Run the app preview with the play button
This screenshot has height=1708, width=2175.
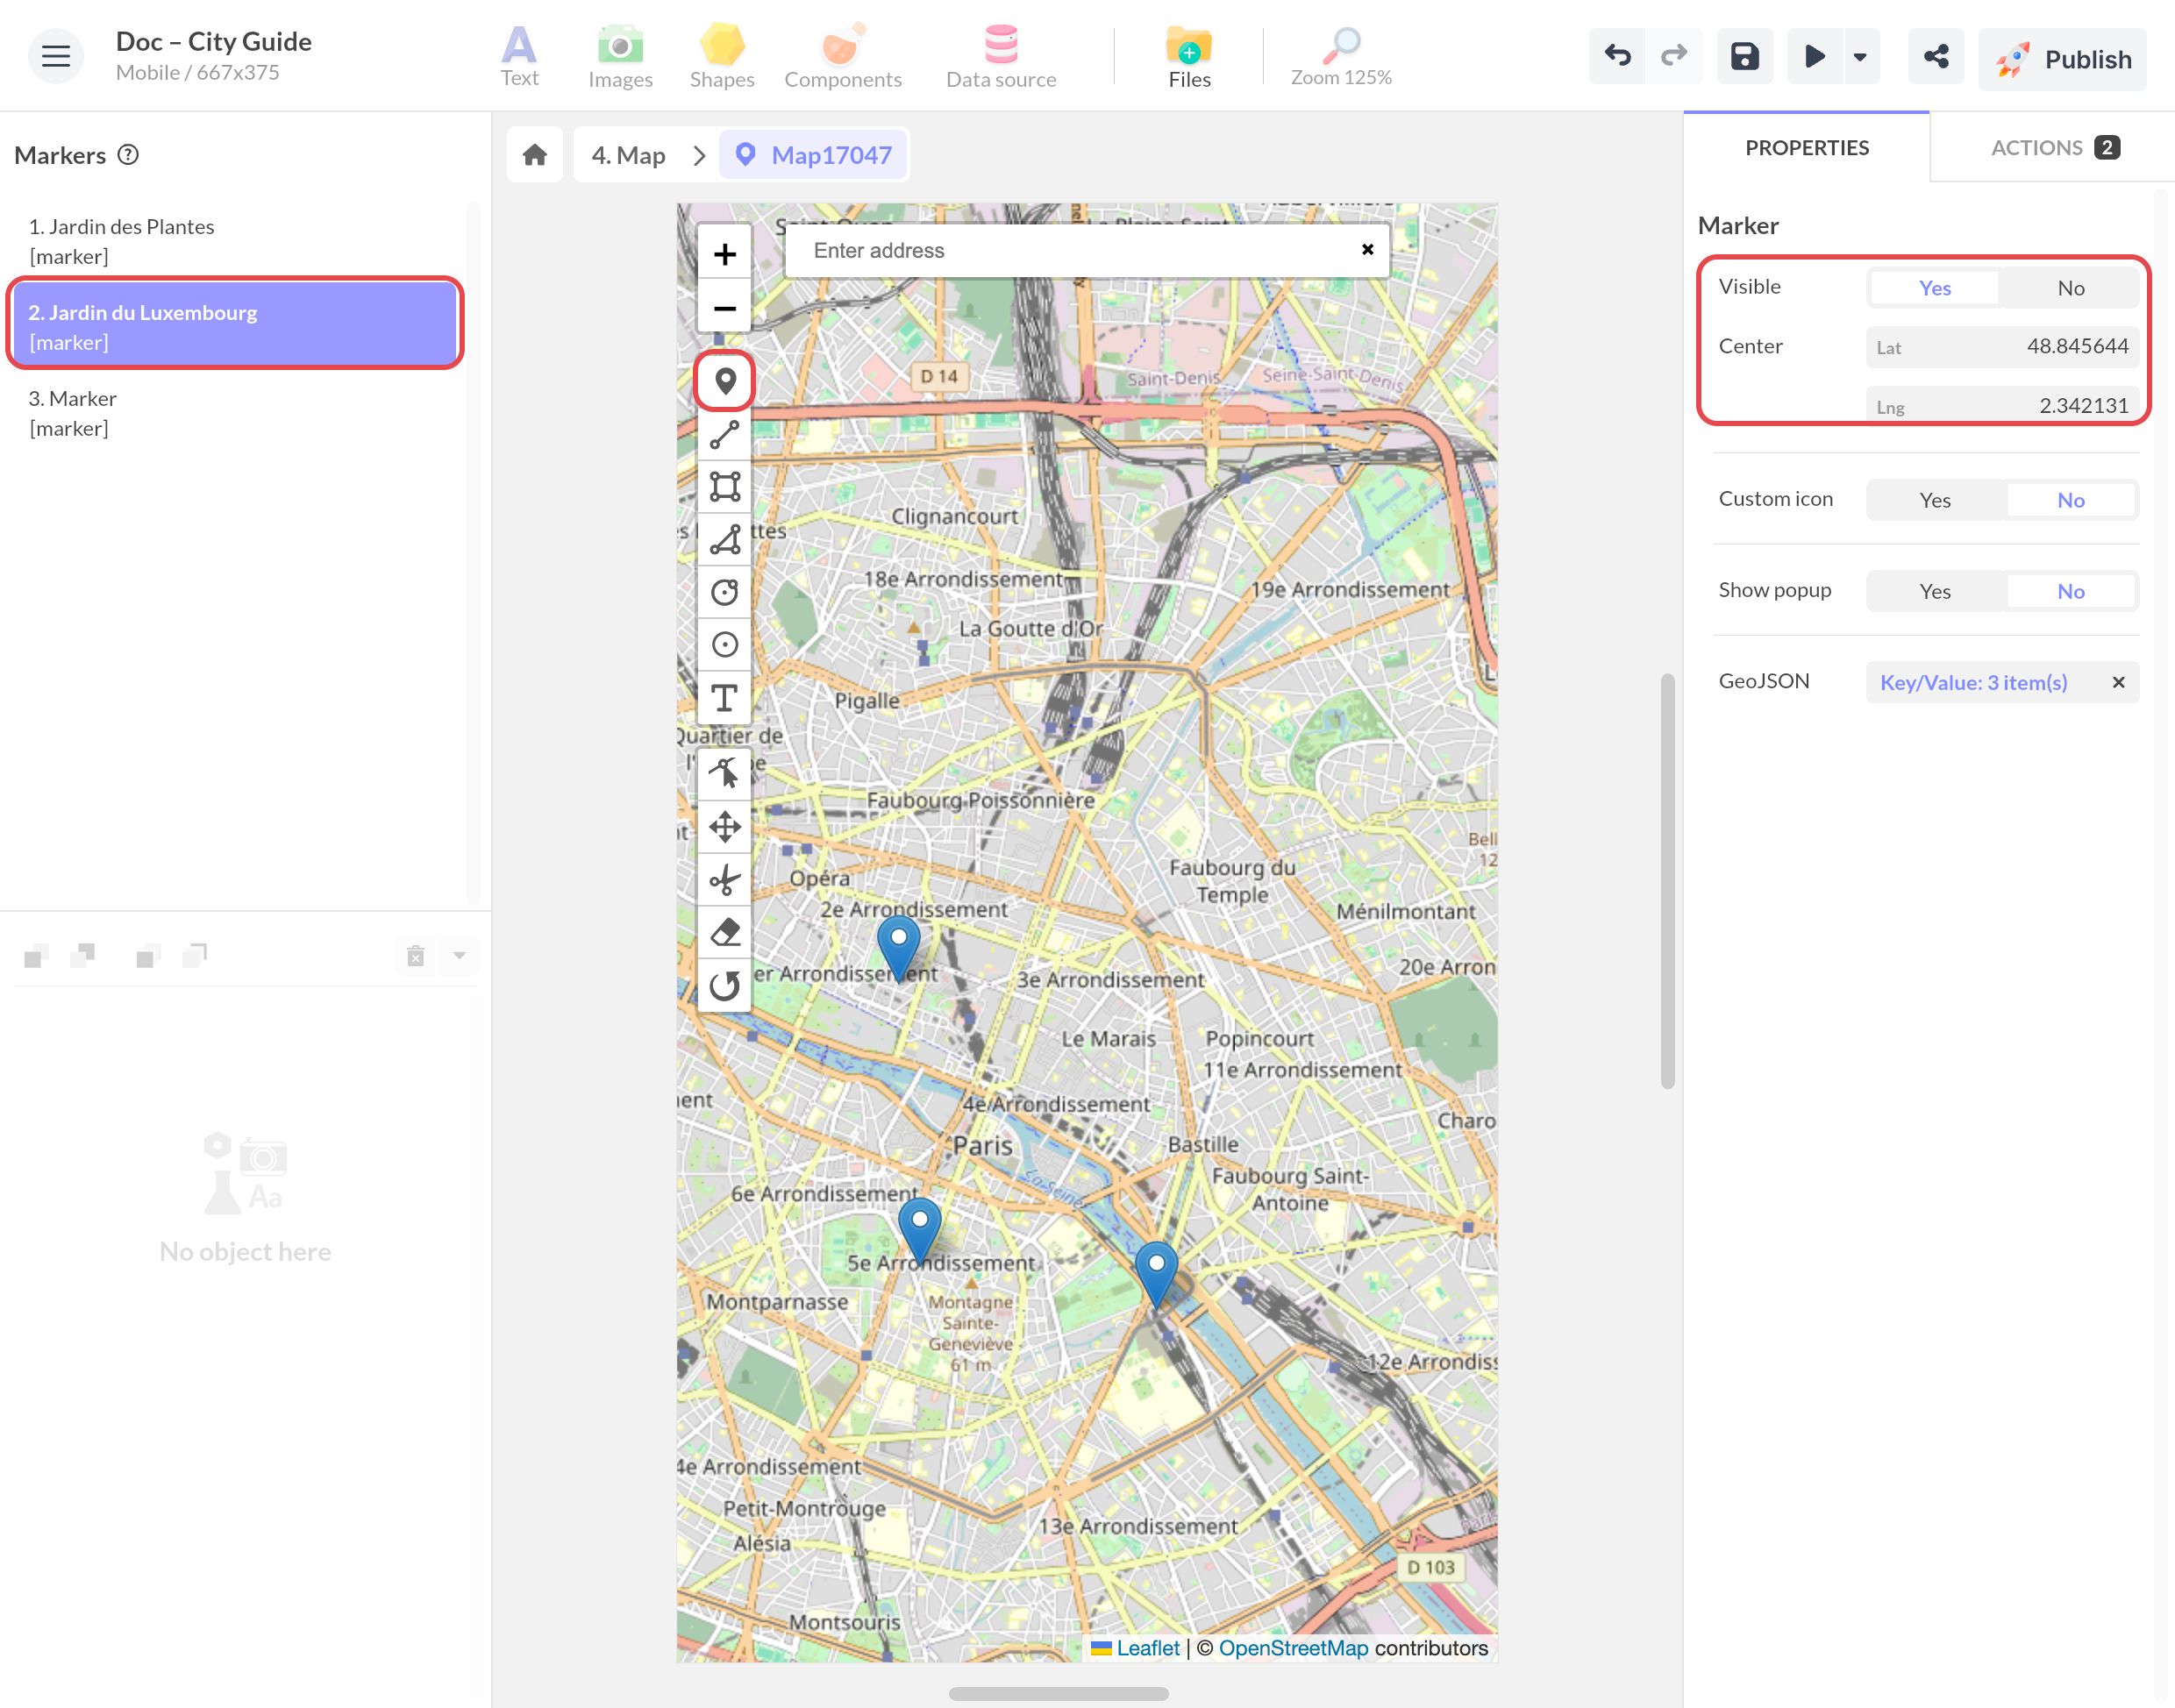pyautogui.click(x=1814, y=56)
